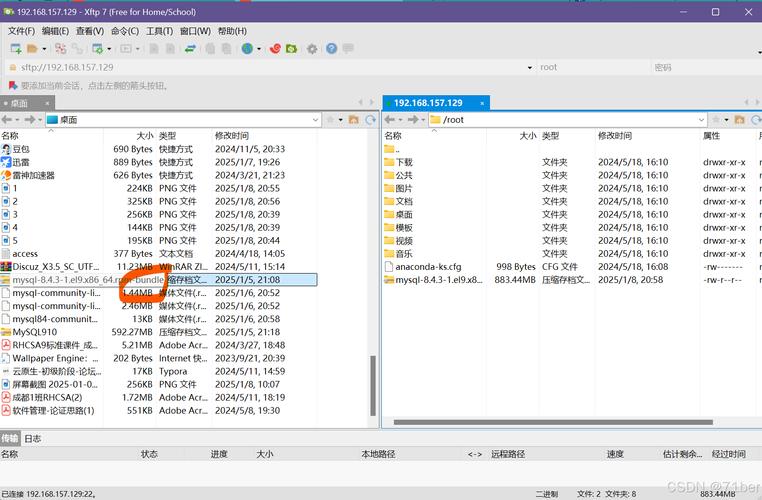Click the speech bubble toolbar icon
This screenshot has width=762, height=500.
click(x=348, y=48)
